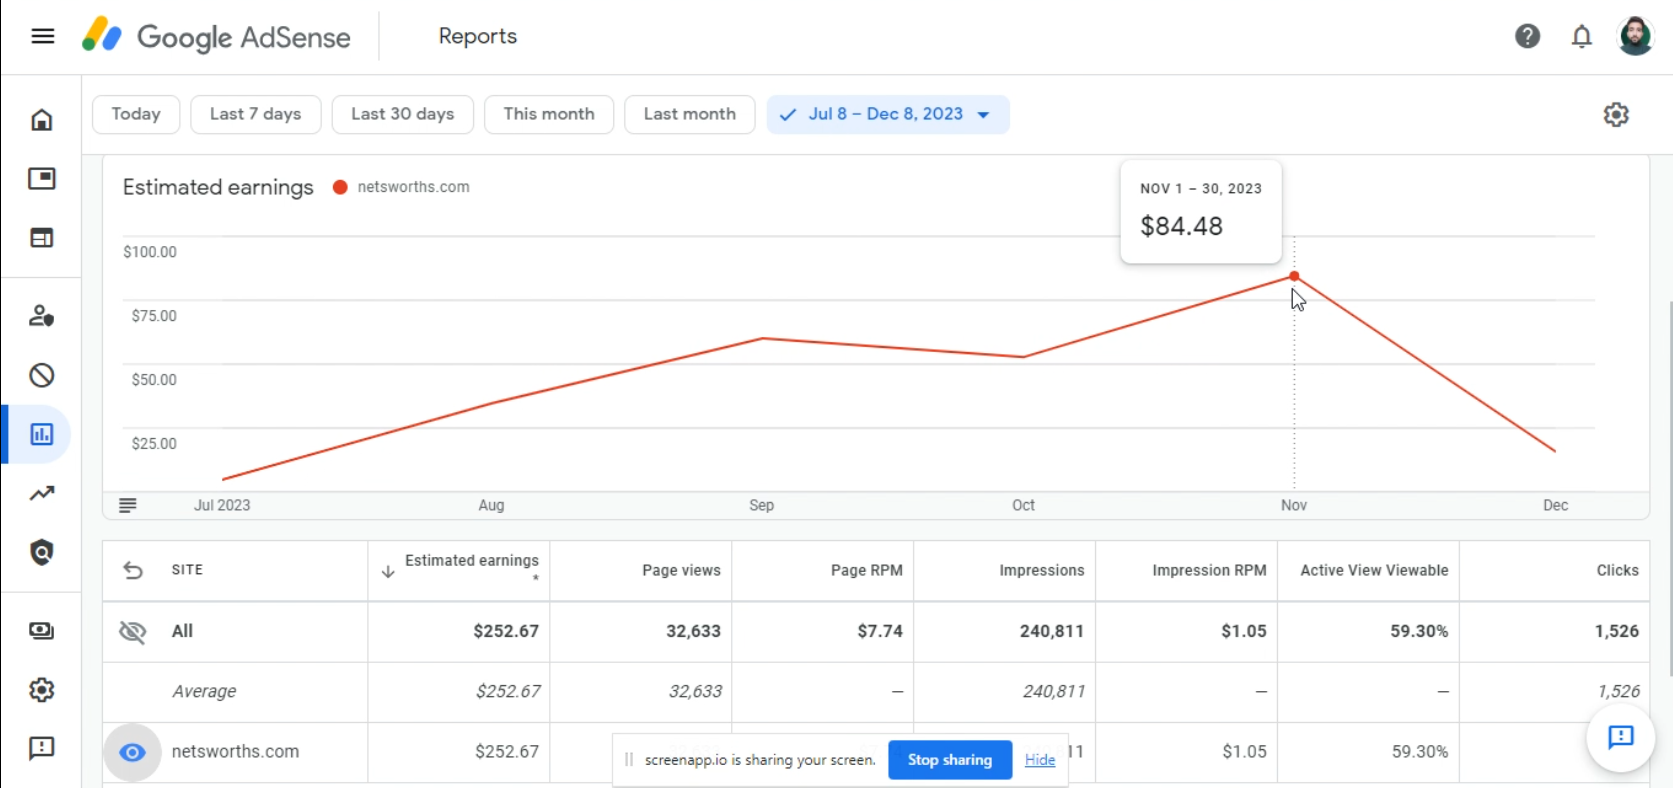
Task: Open the date range dropdown arrow
Action: pyautogui.click(x=984, y=115)
